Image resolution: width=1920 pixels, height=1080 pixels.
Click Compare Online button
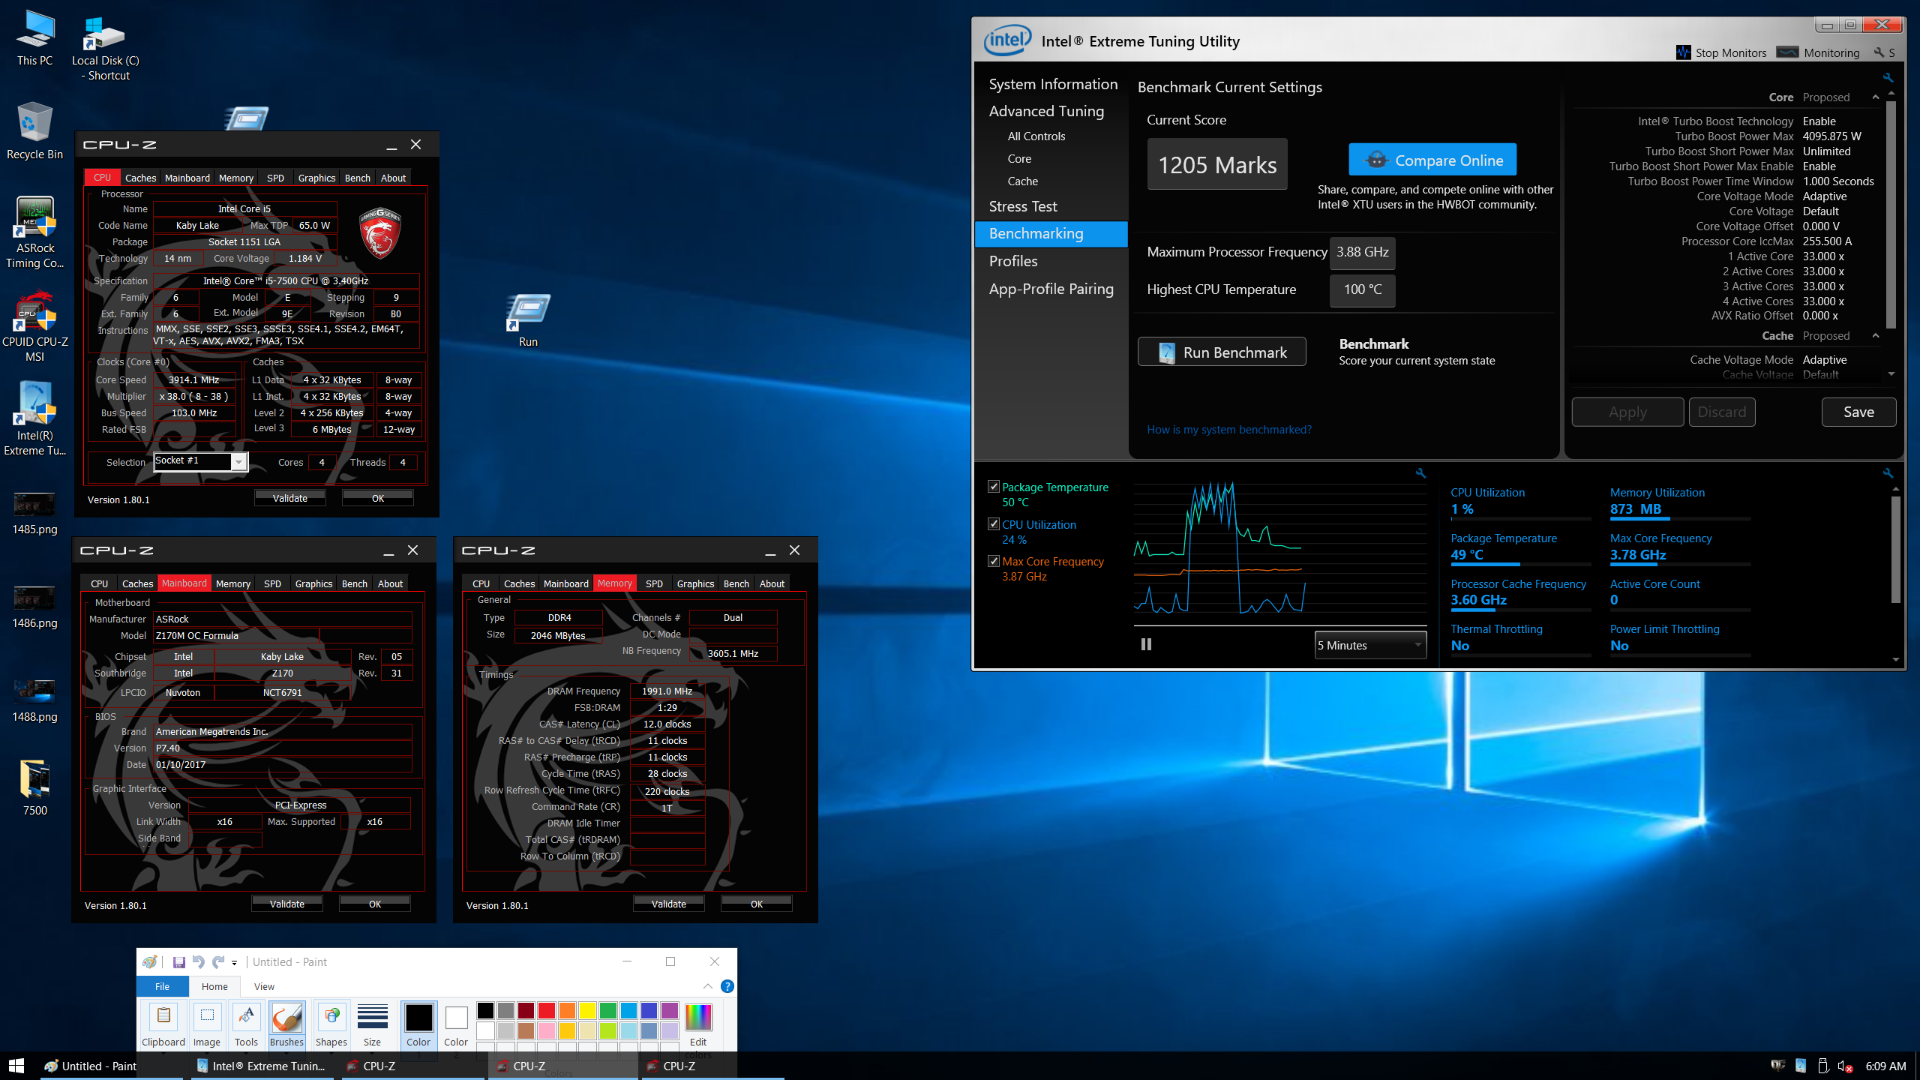point(1433,160)
